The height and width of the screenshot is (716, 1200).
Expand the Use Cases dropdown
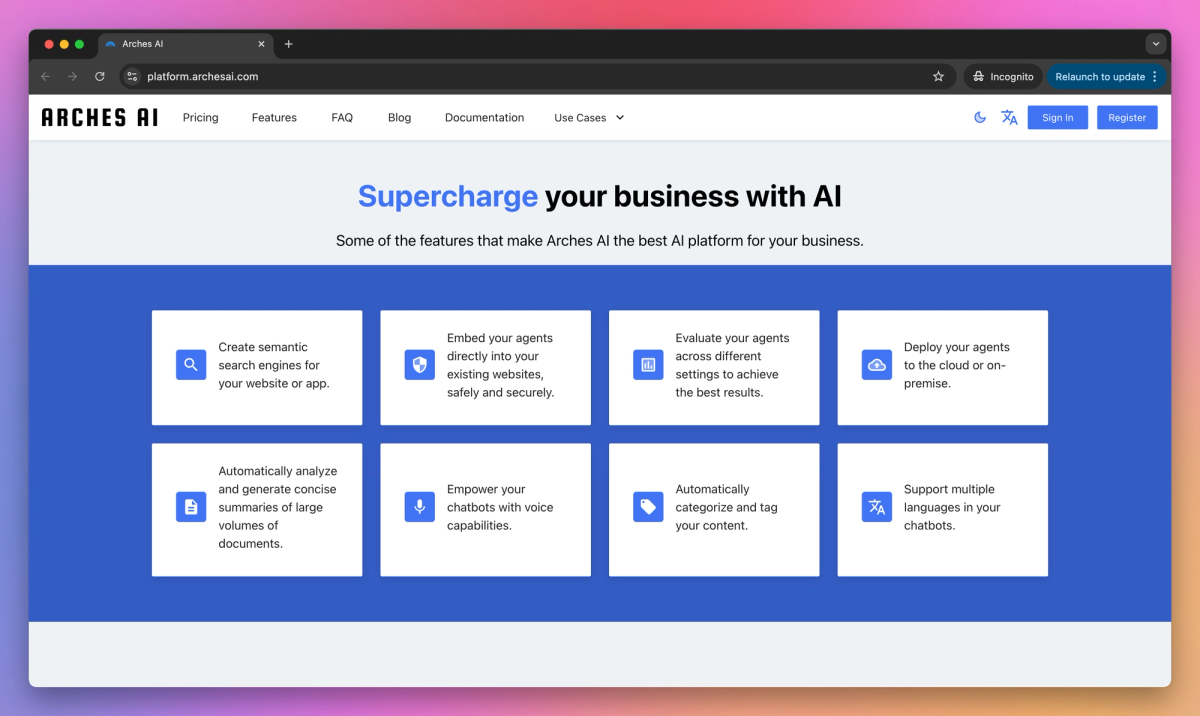click(x=589, y=117)
